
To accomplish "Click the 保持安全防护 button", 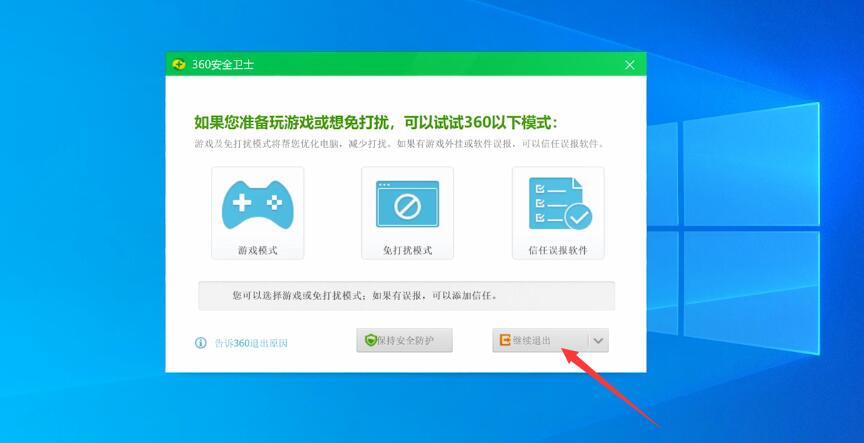I will [x=404, y=341].
